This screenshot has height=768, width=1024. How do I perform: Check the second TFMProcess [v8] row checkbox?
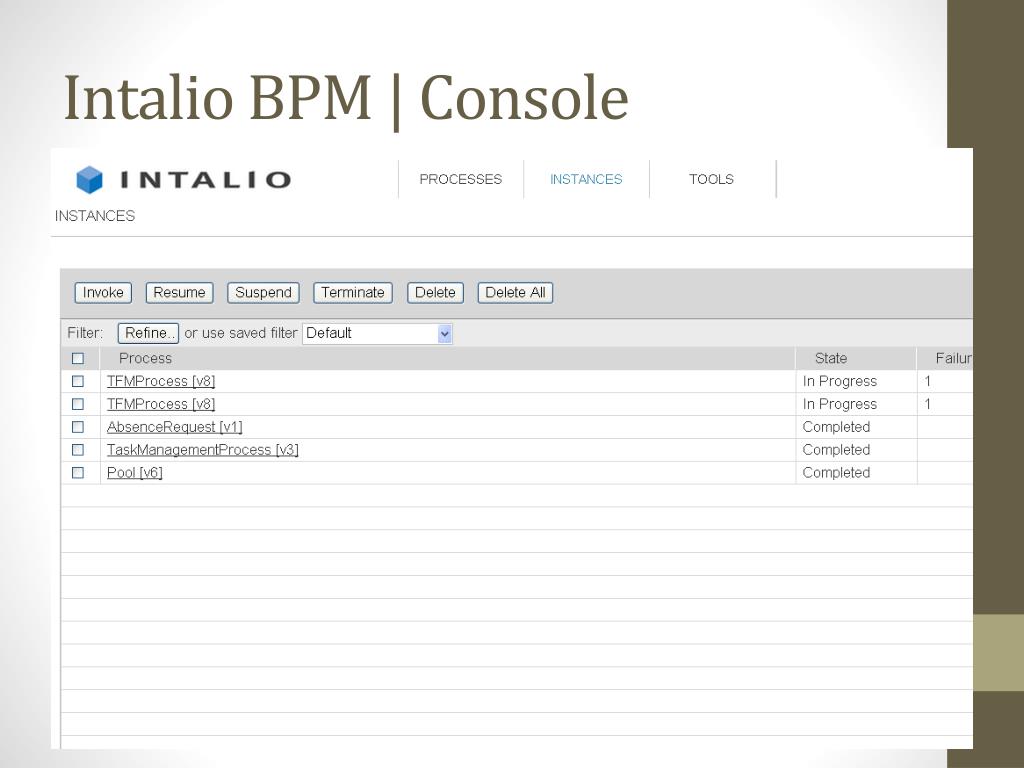[x=78, y=404]
